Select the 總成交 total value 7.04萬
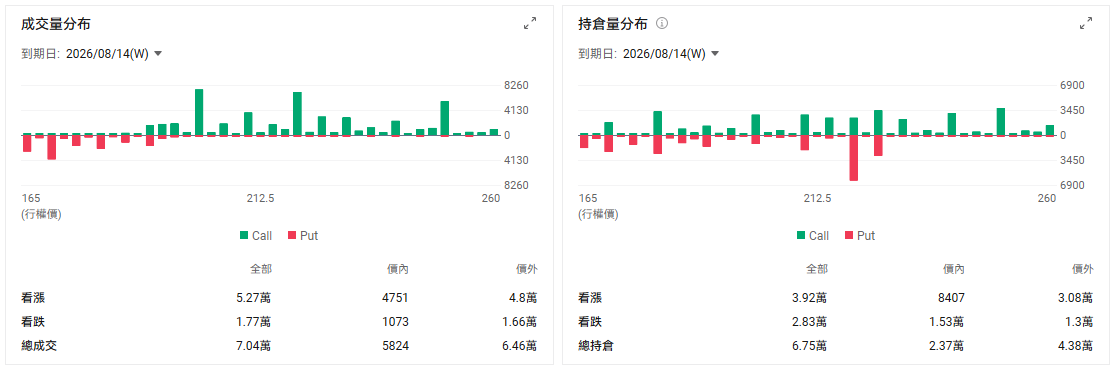The height and width of the screenshot is (367, 1115). click(x=253, y=346)
